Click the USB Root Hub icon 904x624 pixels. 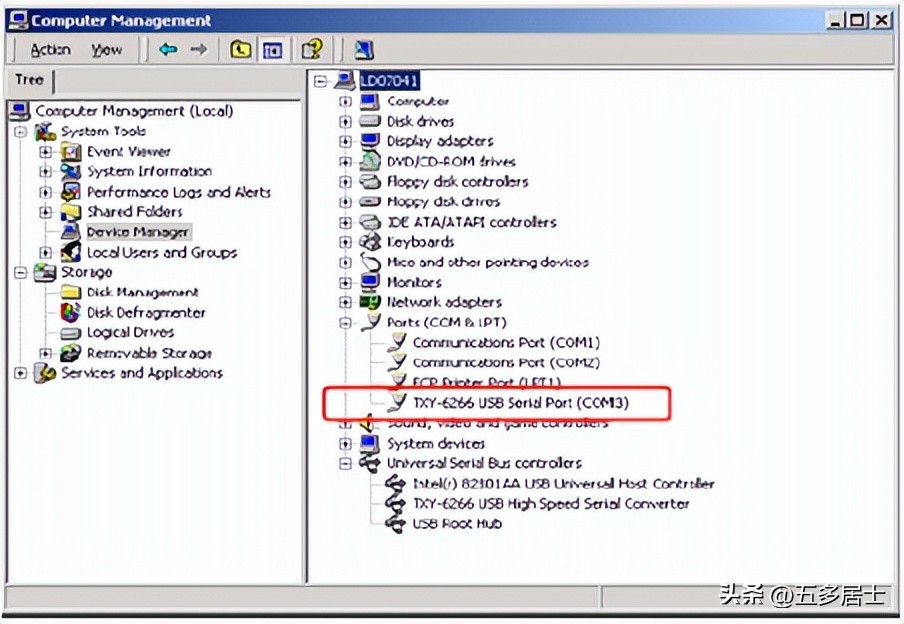click(x=396, y=524)
